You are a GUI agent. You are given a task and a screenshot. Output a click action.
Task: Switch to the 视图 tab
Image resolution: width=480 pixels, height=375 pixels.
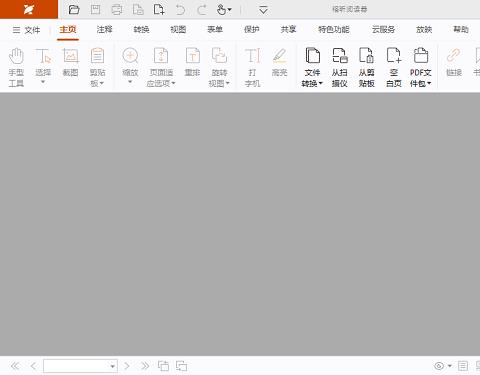178,30
